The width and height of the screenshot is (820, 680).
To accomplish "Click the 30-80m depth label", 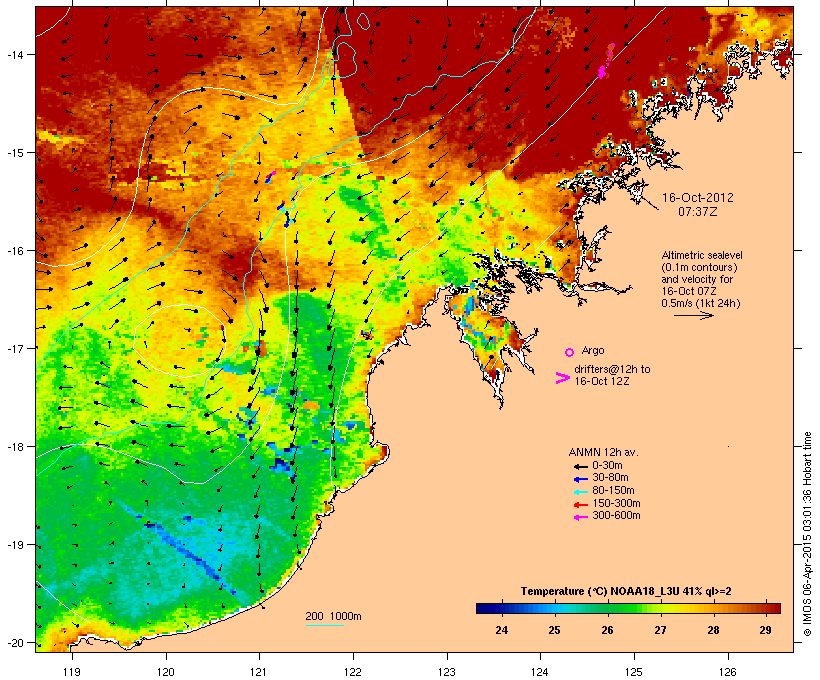I will [x=610, y=478].
